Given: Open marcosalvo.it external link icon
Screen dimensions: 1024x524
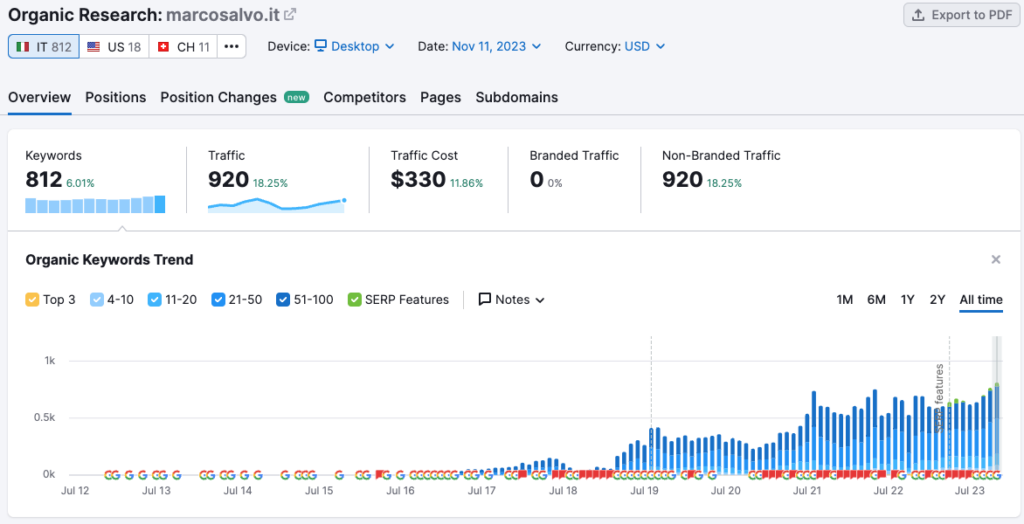Looking at the screenshot, I should pyautogui.click(x=290, y=14).
